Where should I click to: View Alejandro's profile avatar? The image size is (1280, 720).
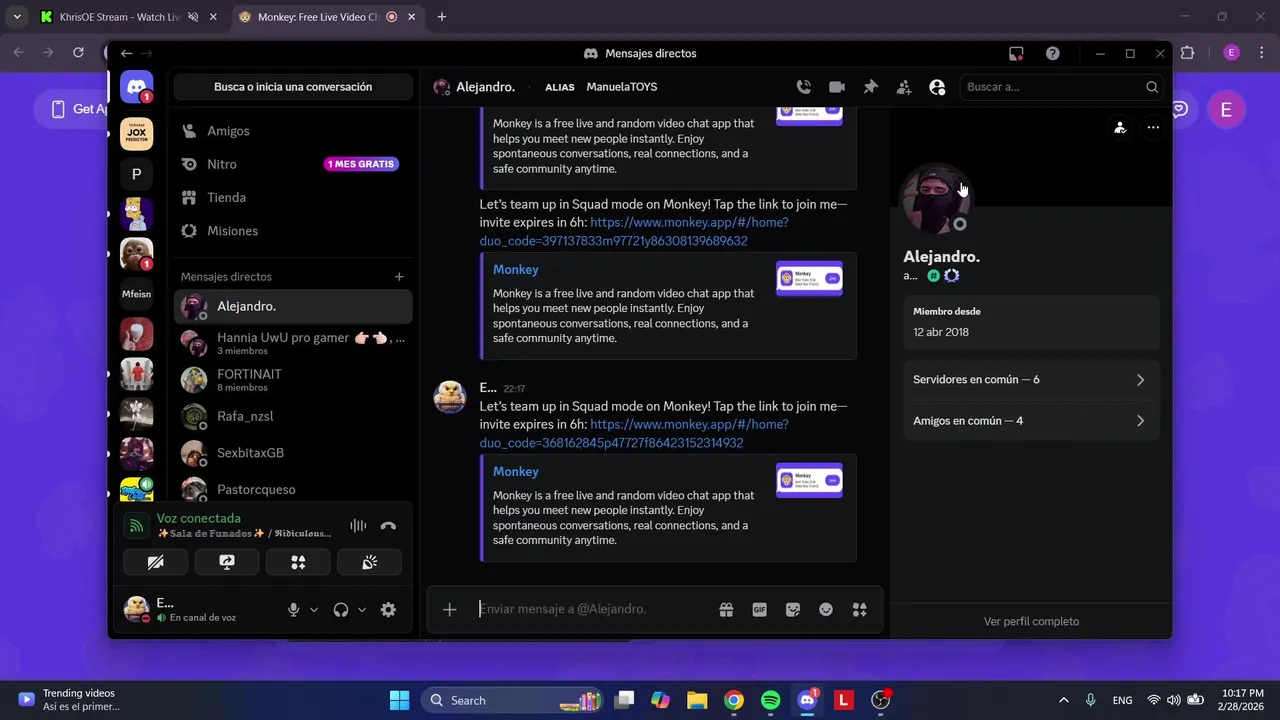(x=936, y=199)
